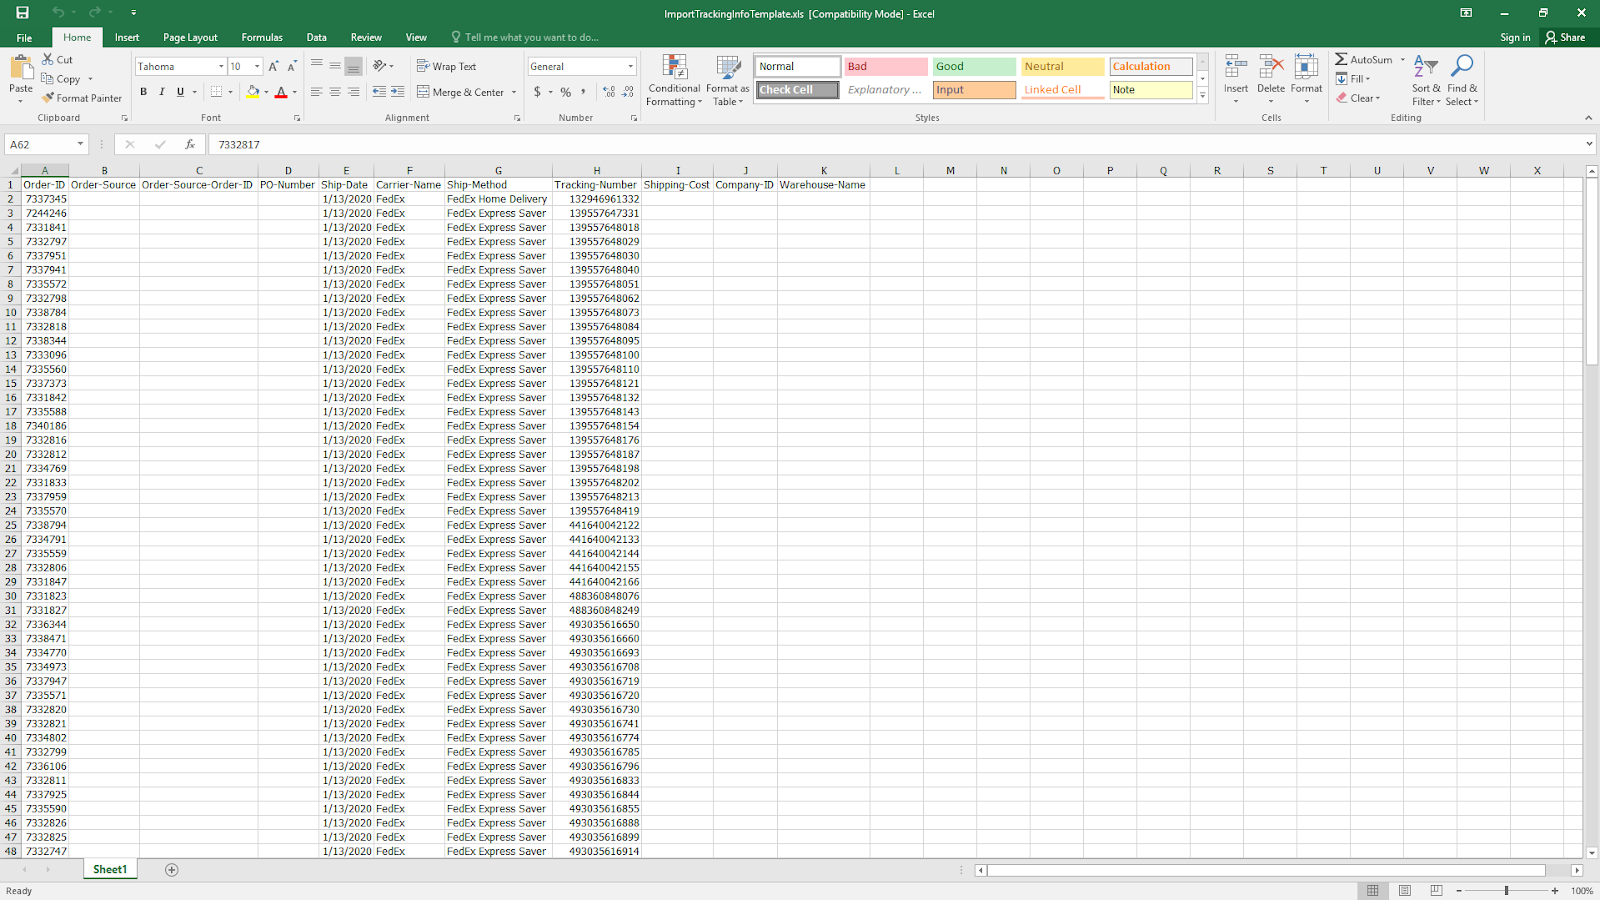Open Conditional Formatting menu
The width and height of the screenshot is (1600, 900).
click(x=674, y=80)
